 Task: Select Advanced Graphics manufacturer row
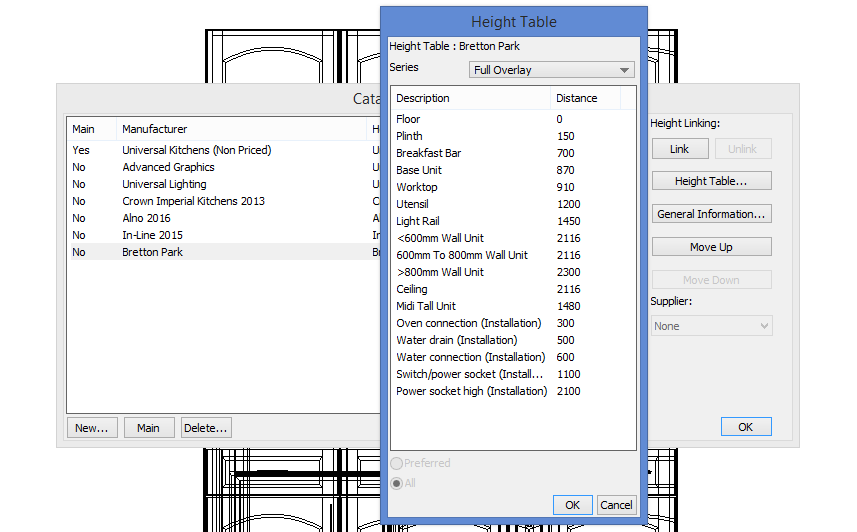click(x=225, y=167)
